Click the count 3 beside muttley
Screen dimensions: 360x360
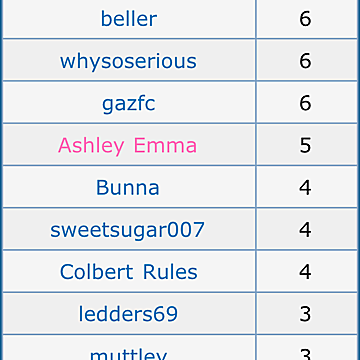pyautogui.click(x=305, y=354)
